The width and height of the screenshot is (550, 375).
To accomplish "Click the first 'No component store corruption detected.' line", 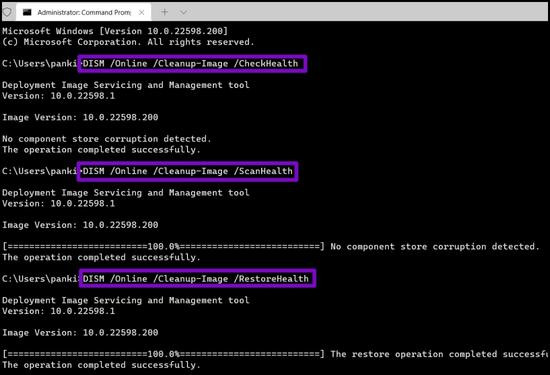I will [x=107, y=139].
